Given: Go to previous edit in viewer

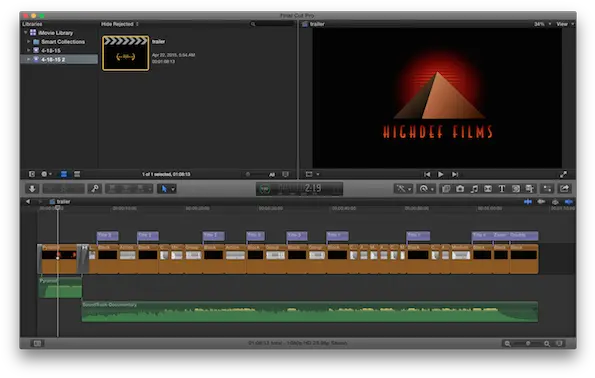Looking at the screenshot, I should [x=427, y=174].
